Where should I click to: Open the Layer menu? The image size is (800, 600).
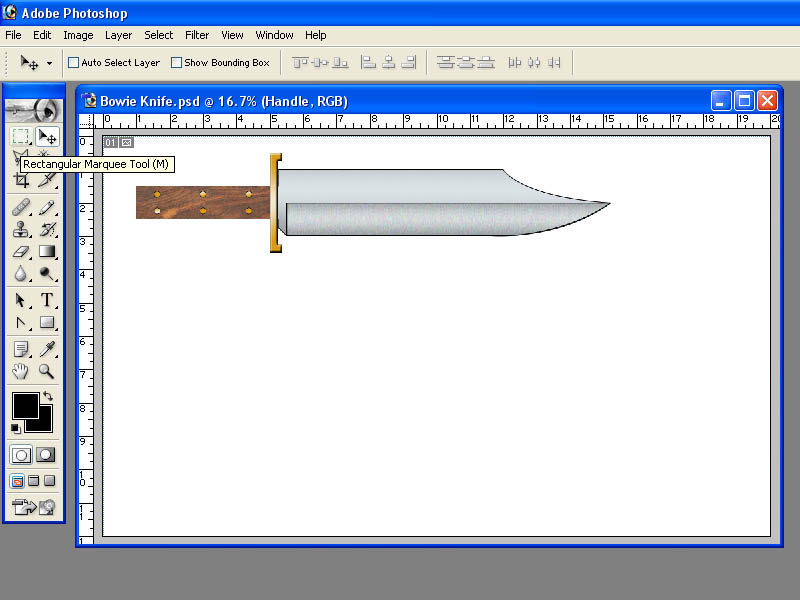[x=118, y=35]
